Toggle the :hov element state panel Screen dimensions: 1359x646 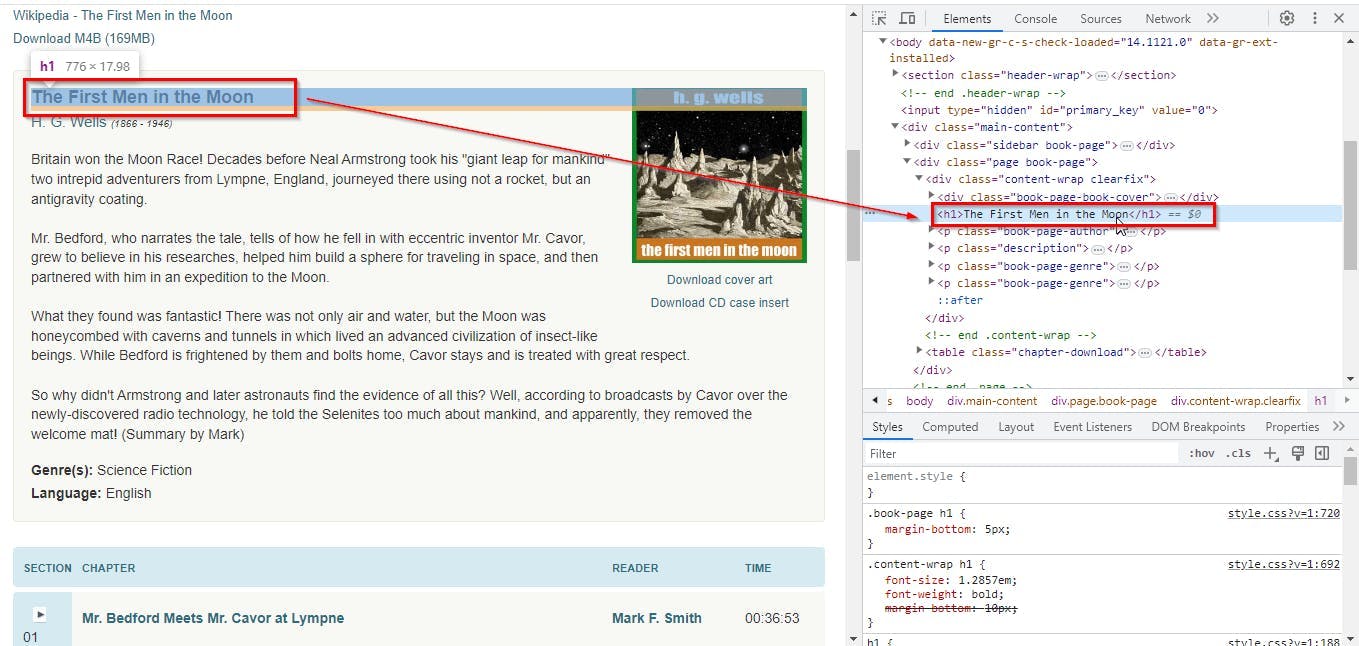1201,454
